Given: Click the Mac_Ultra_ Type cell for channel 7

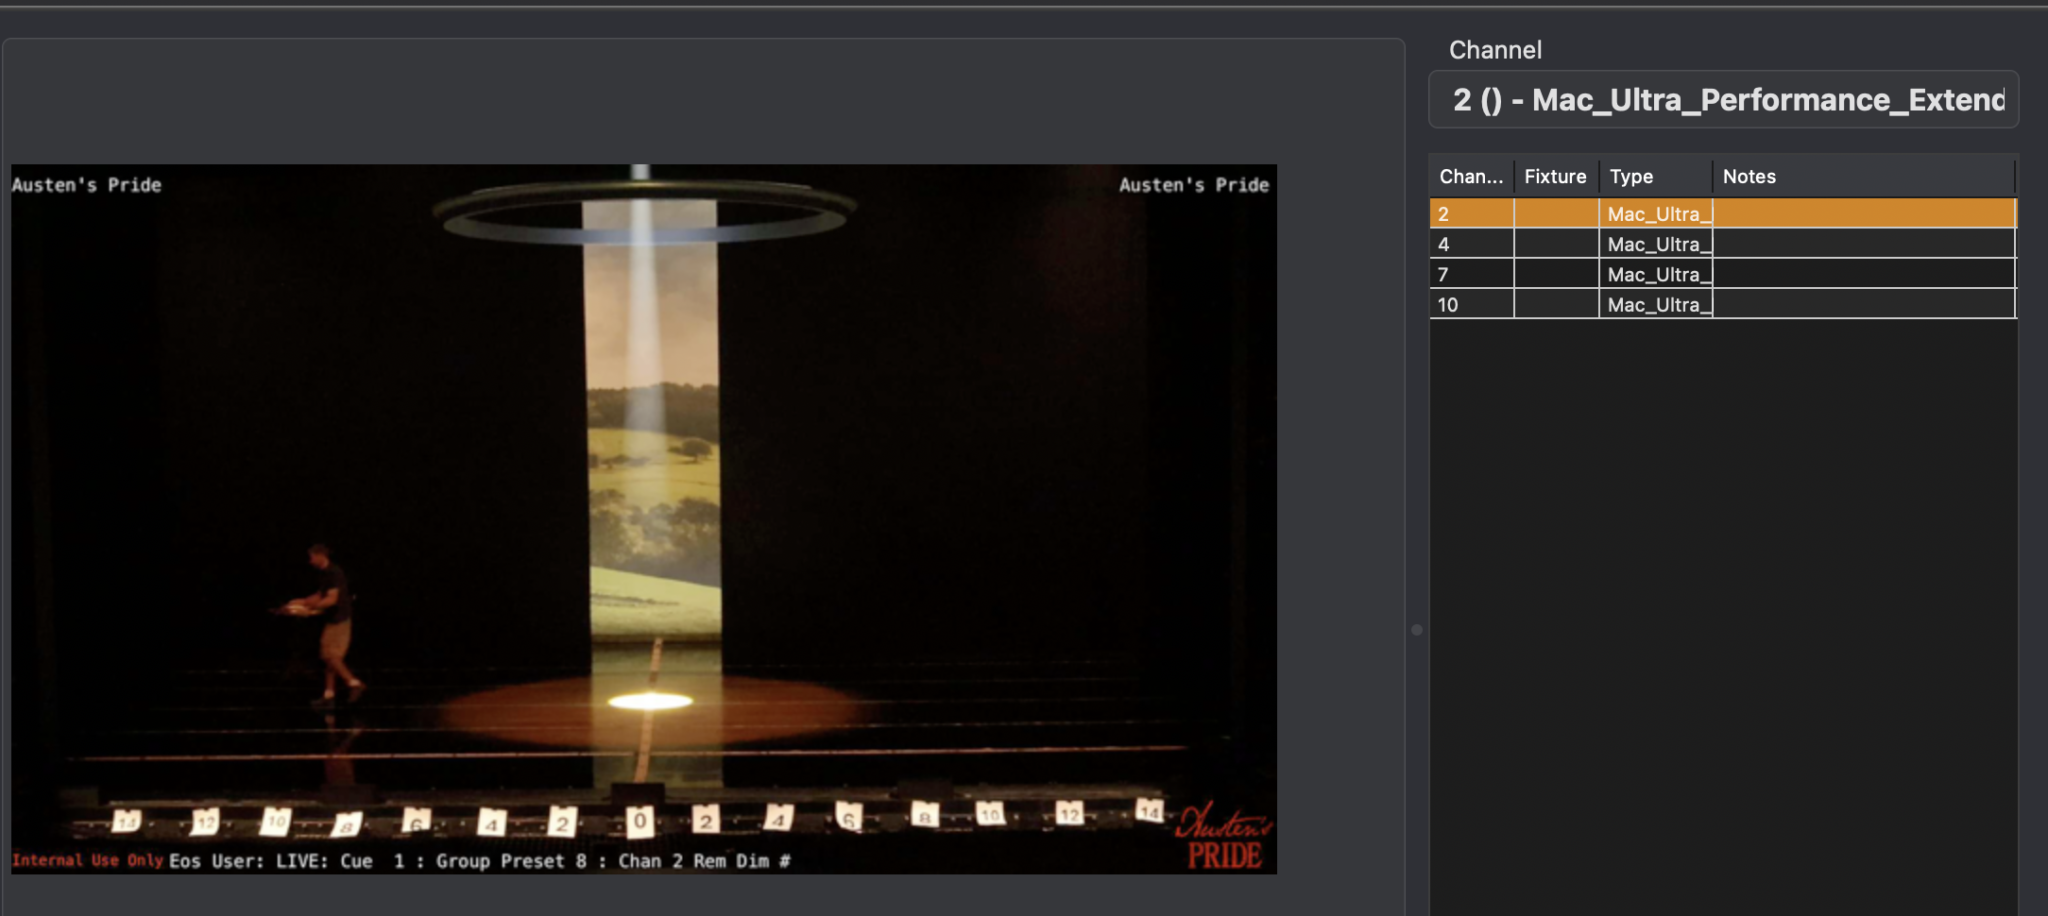Looking at the screenshot, I should 1658,273.
